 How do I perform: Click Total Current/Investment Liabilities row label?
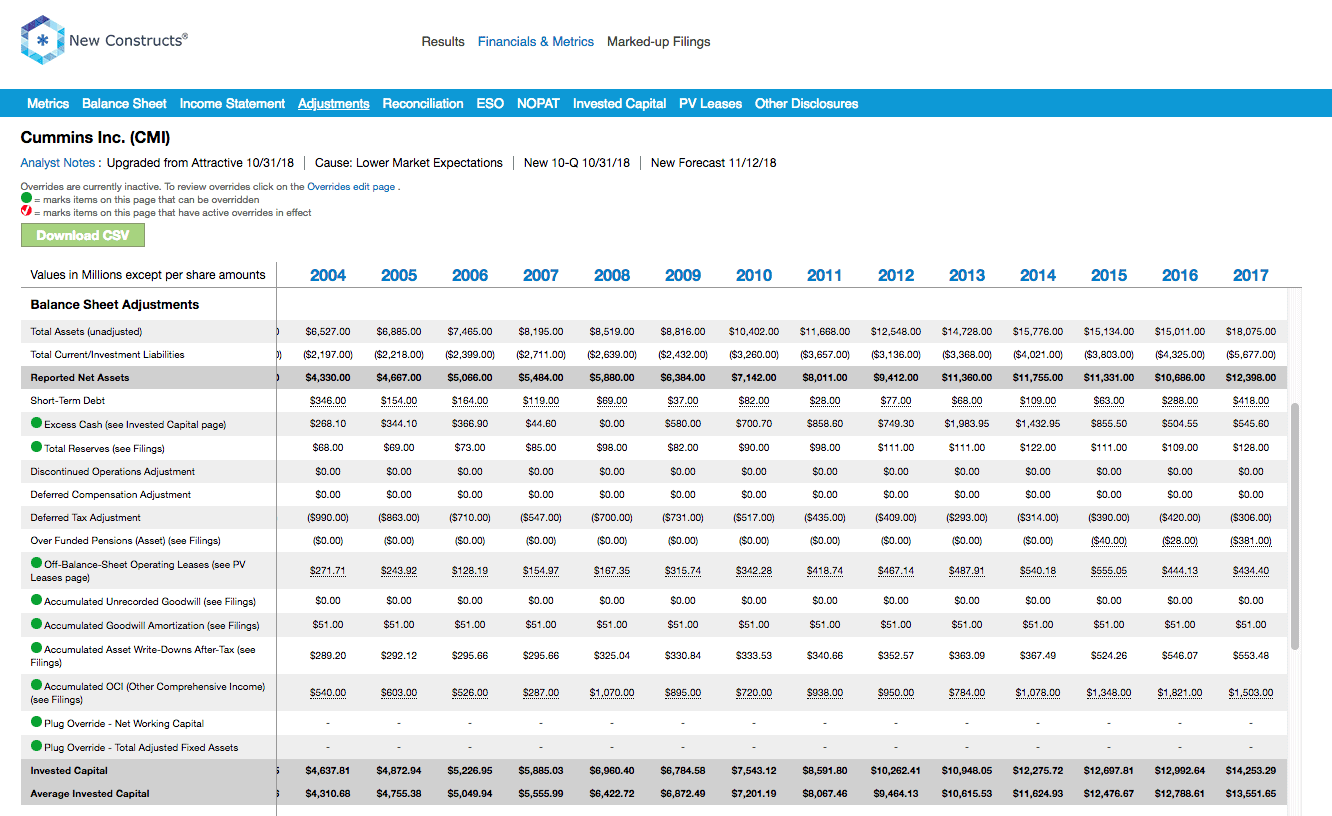click(x=107, y=355)
